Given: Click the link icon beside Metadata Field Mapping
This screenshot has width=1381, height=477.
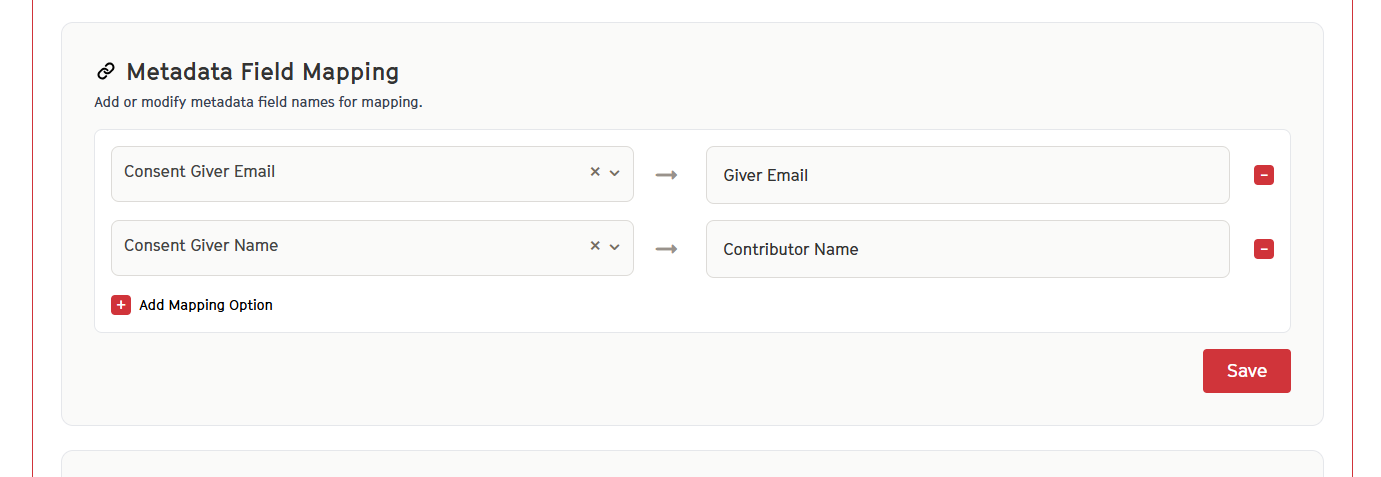Looking at the screenshot, I should coord(105,72).
